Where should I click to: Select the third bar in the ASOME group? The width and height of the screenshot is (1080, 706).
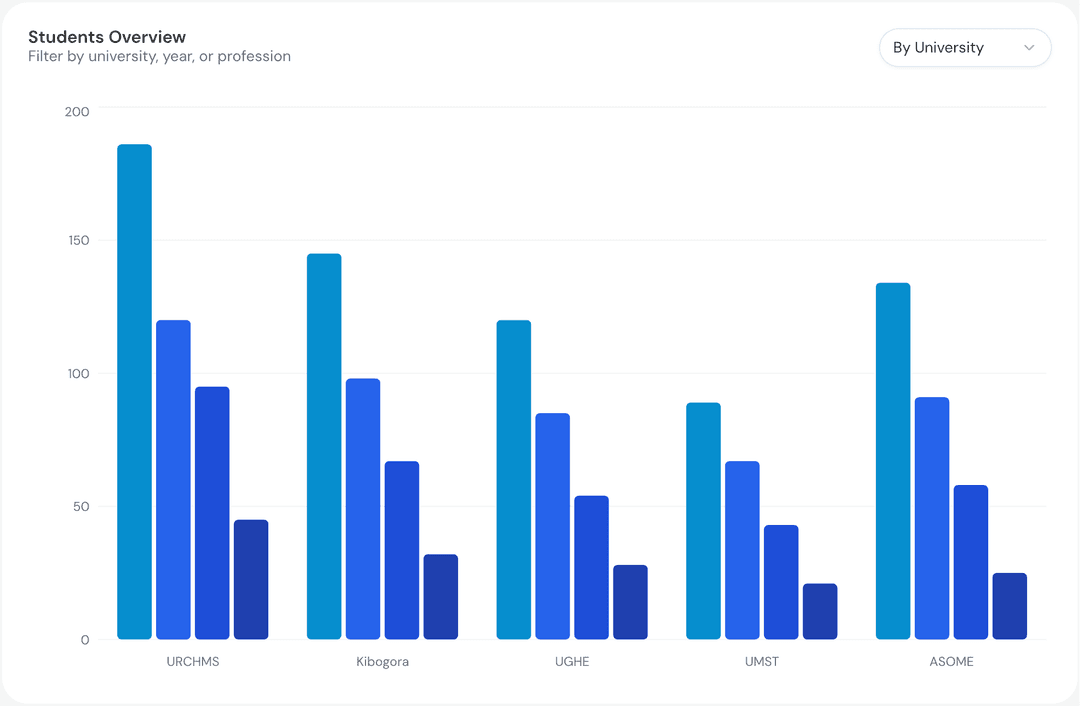tap(971, 562)
